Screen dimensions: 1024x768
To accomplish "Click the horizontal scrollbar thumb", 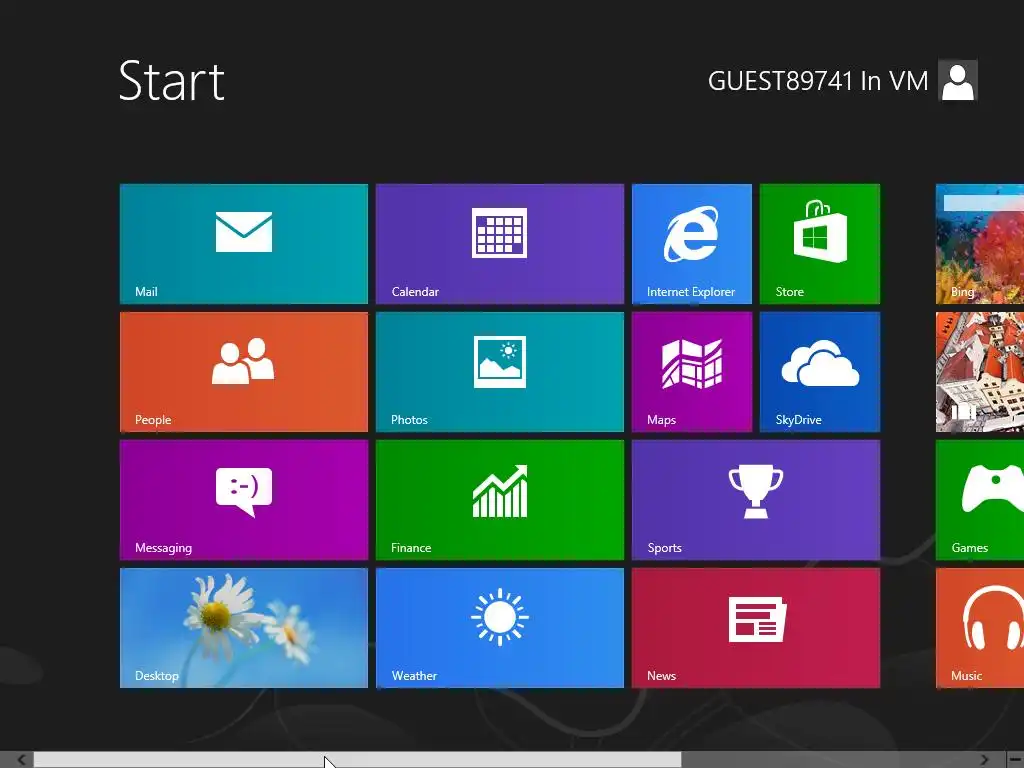I will 357,760.
